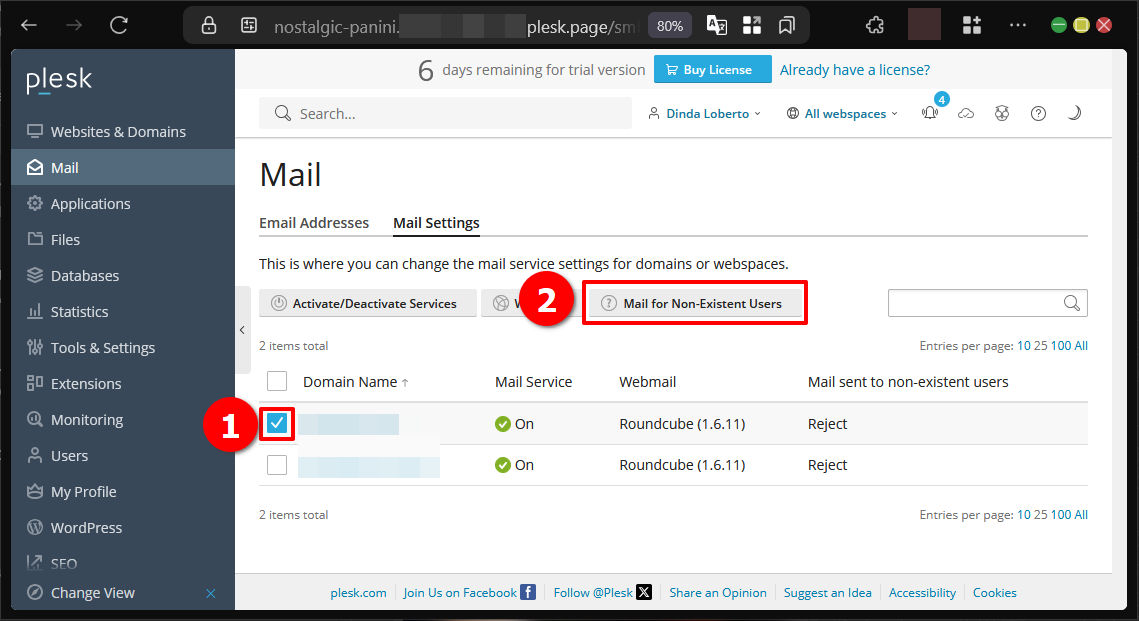
Task: Check the first domain's checkbox
Action: [276, 423]
